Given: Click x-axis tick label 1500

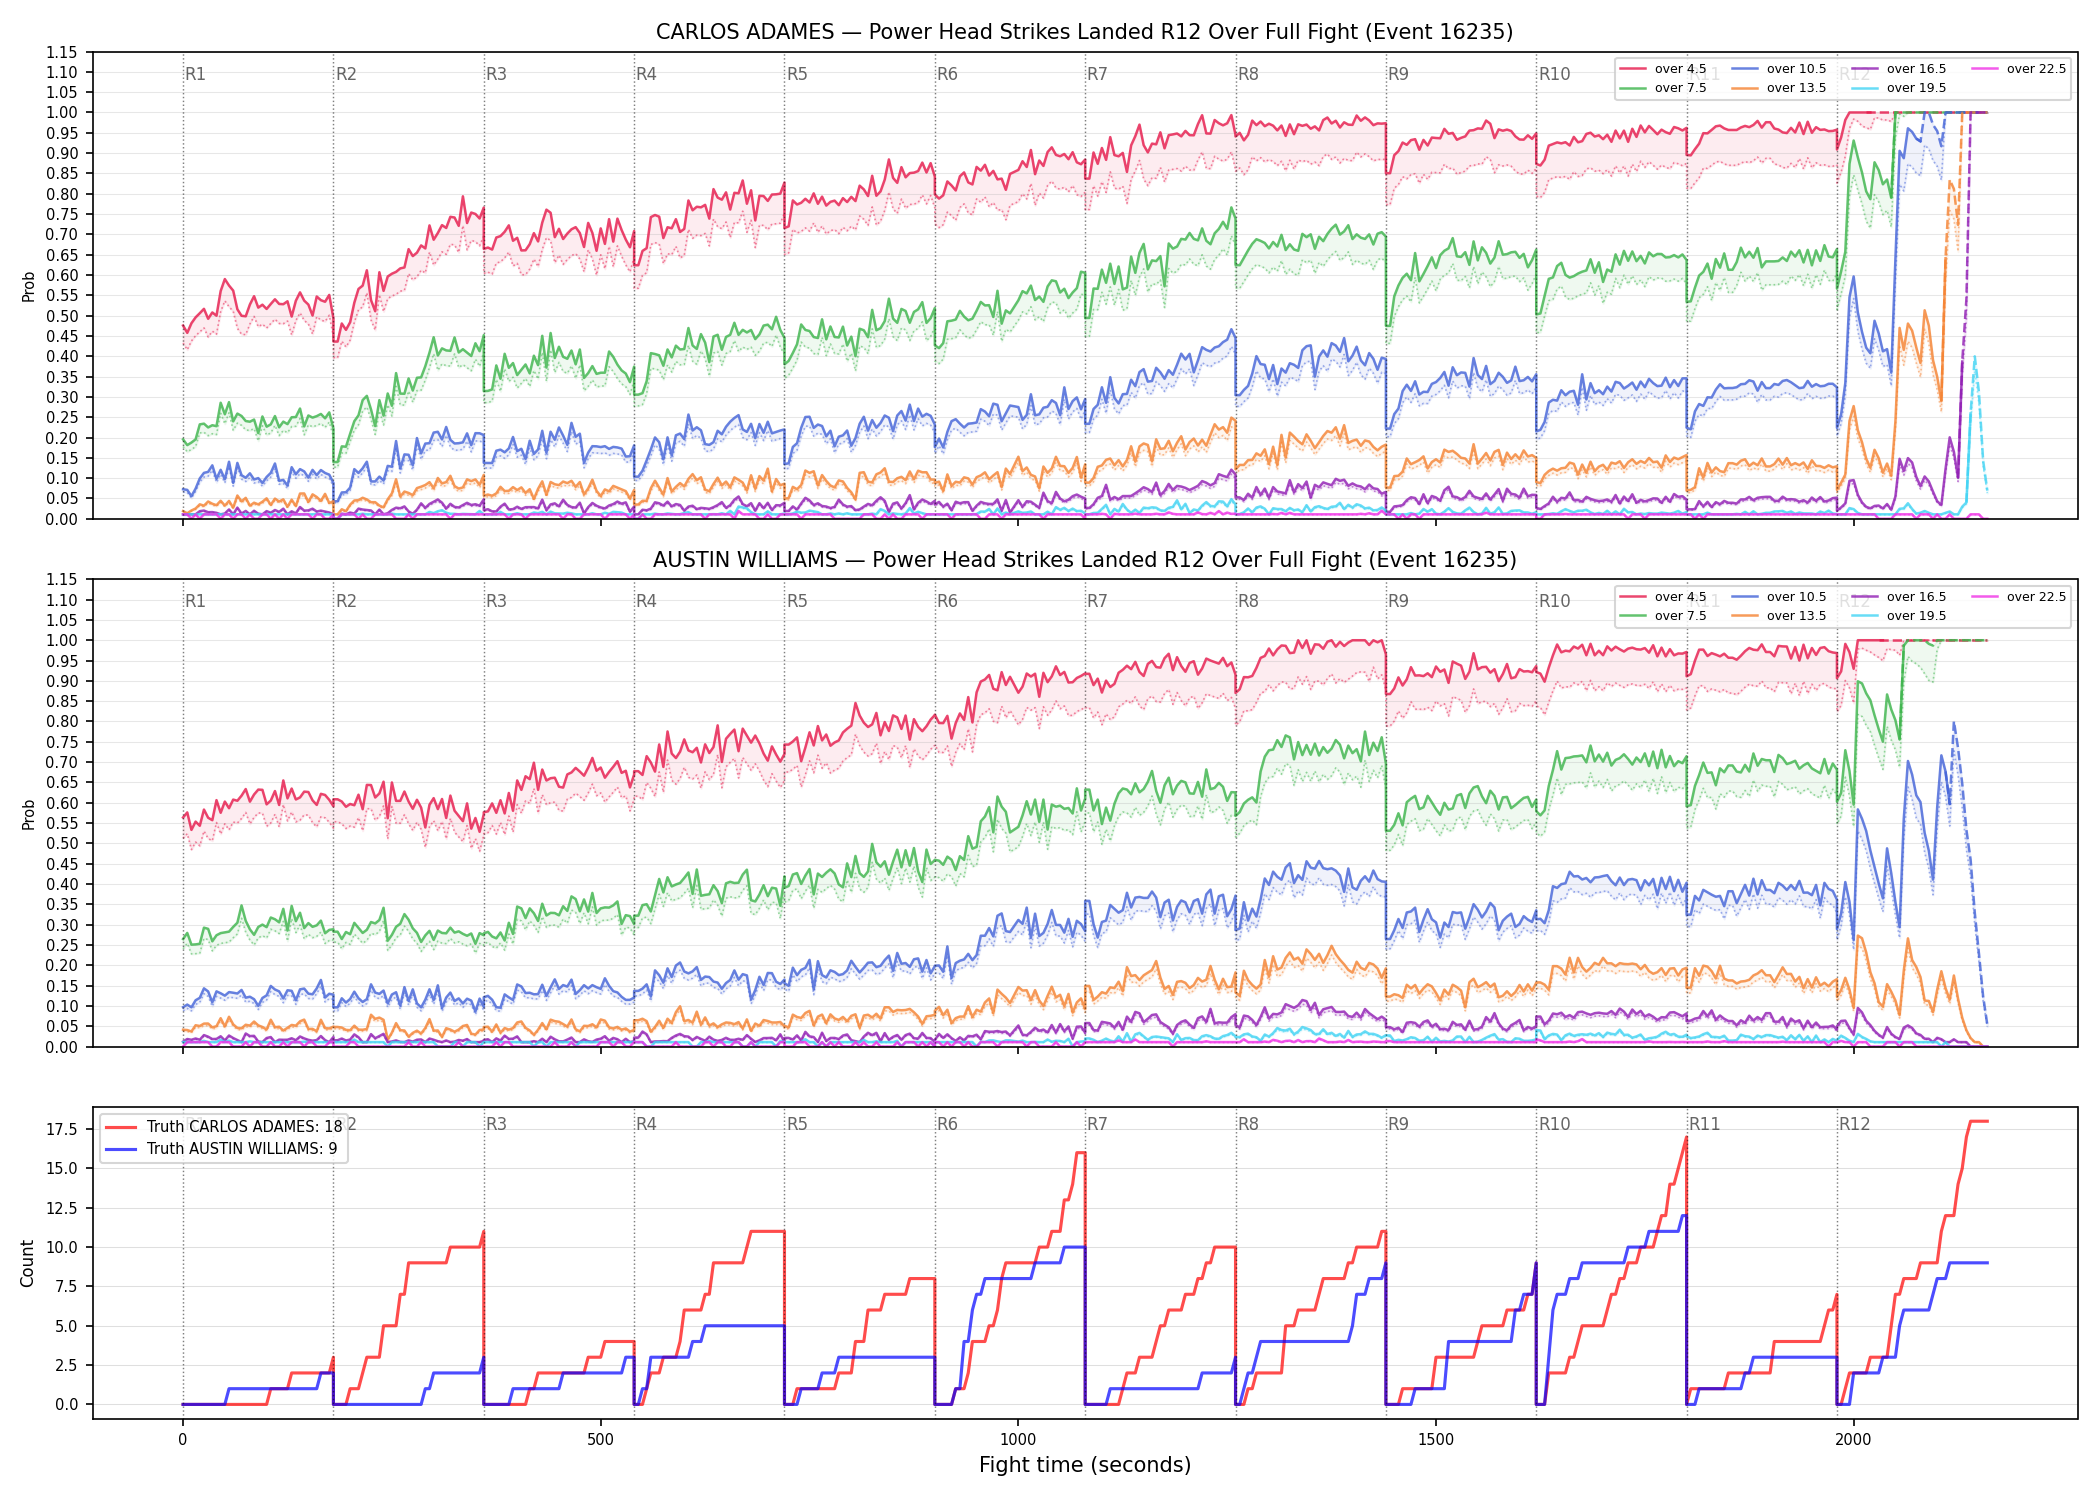Looking at the screenshot, I should (x=1436, y=1440).
